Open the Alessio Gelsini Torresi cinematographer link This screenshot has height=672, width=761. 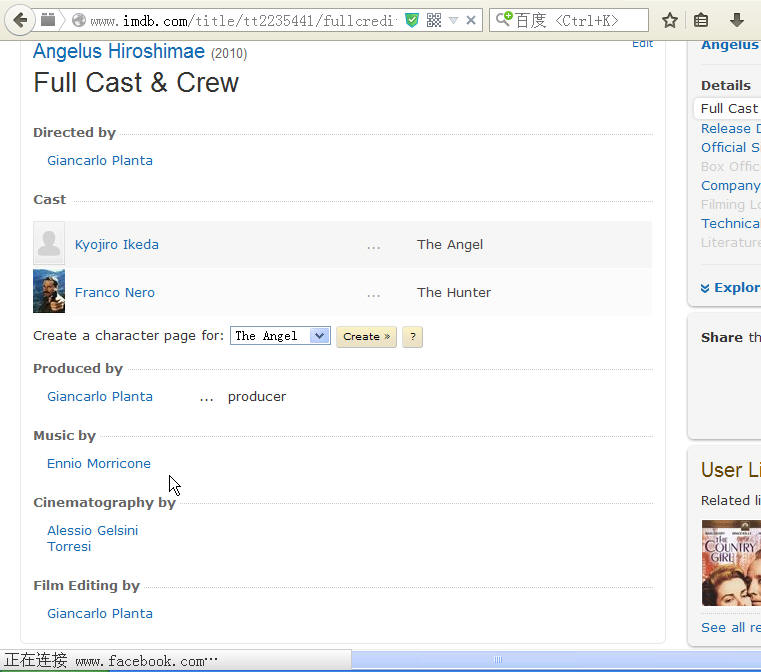[93, 539]
